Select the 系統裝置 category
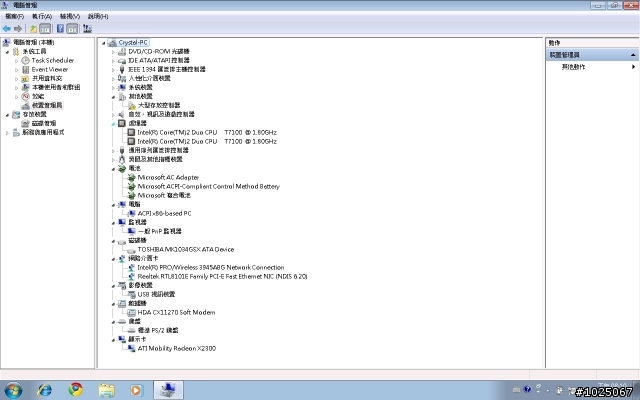640x400 pixels. click(x=140, y=87)
